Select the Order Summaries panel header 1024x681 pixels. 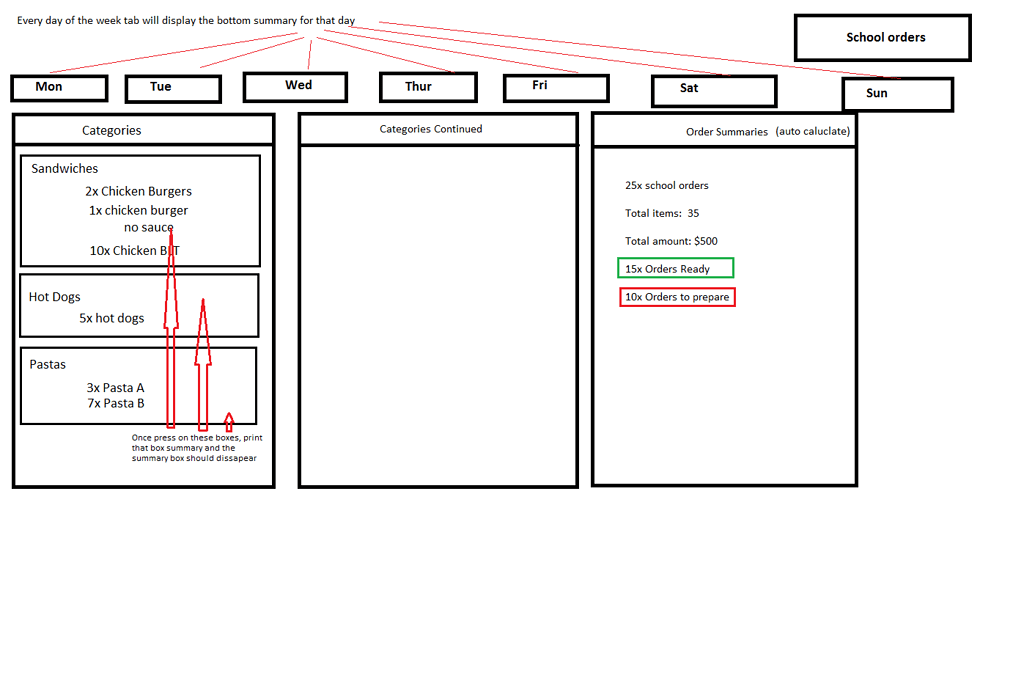pos(724,131)
